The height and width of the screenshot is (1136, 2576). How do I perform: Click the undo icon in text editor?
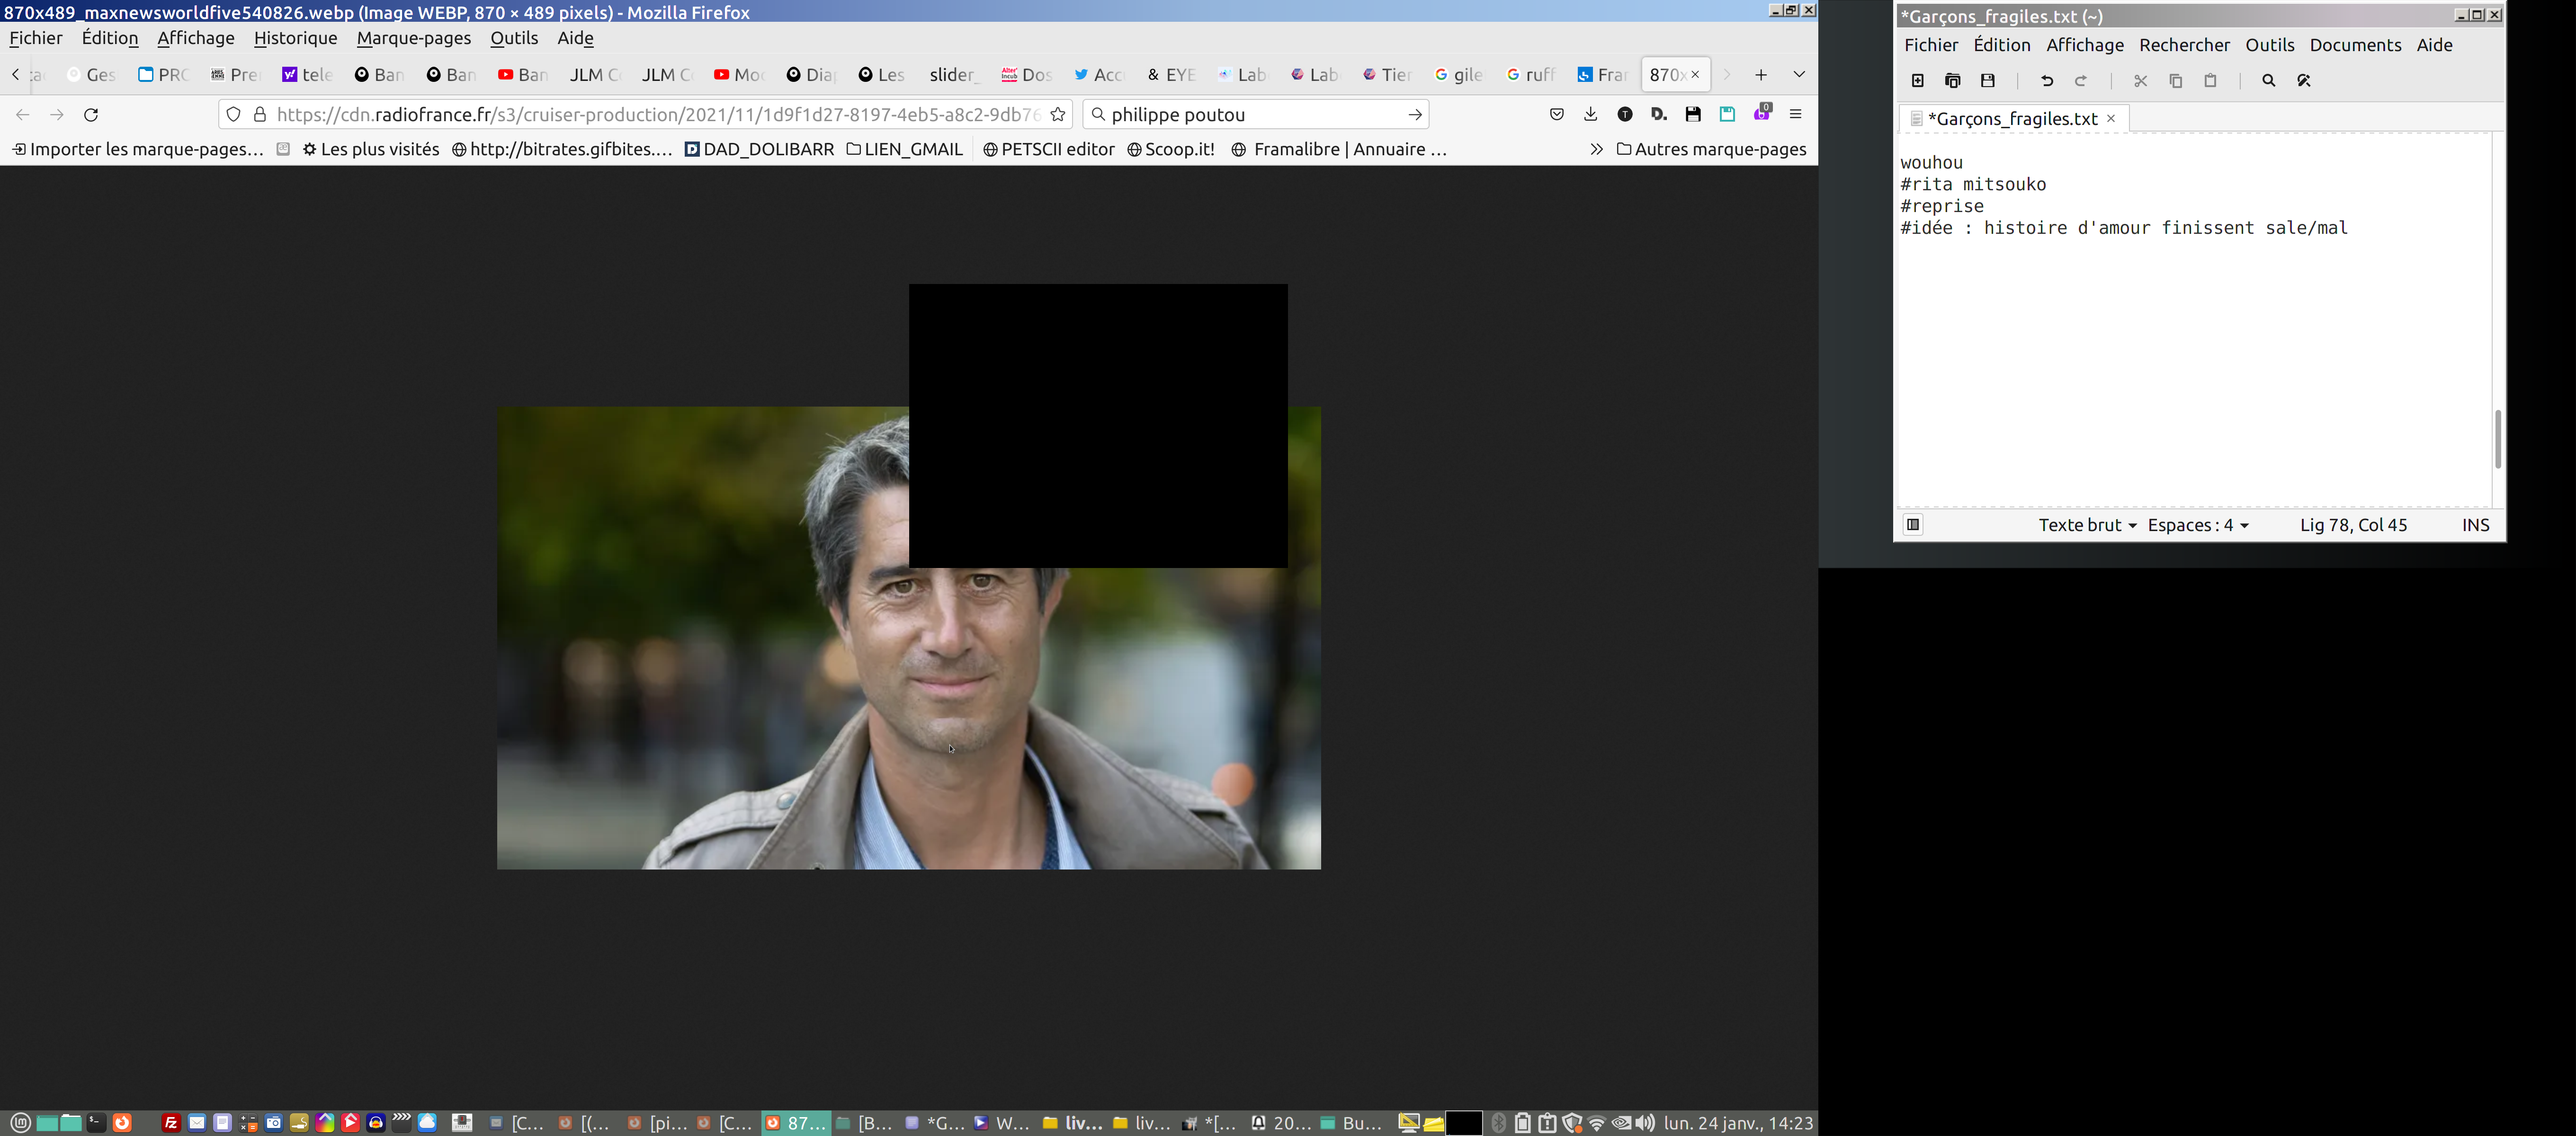[x=2046, y=81]
